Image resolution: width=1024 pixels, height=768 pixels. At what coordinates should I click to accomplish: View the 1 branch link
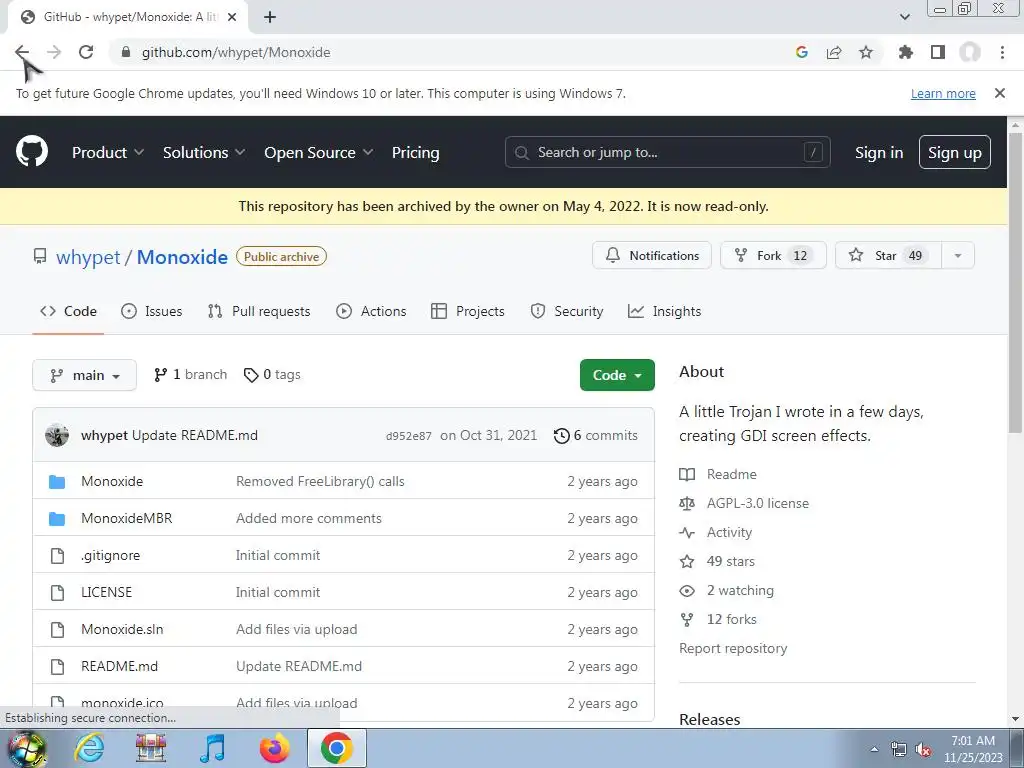[x=191, y=375]
